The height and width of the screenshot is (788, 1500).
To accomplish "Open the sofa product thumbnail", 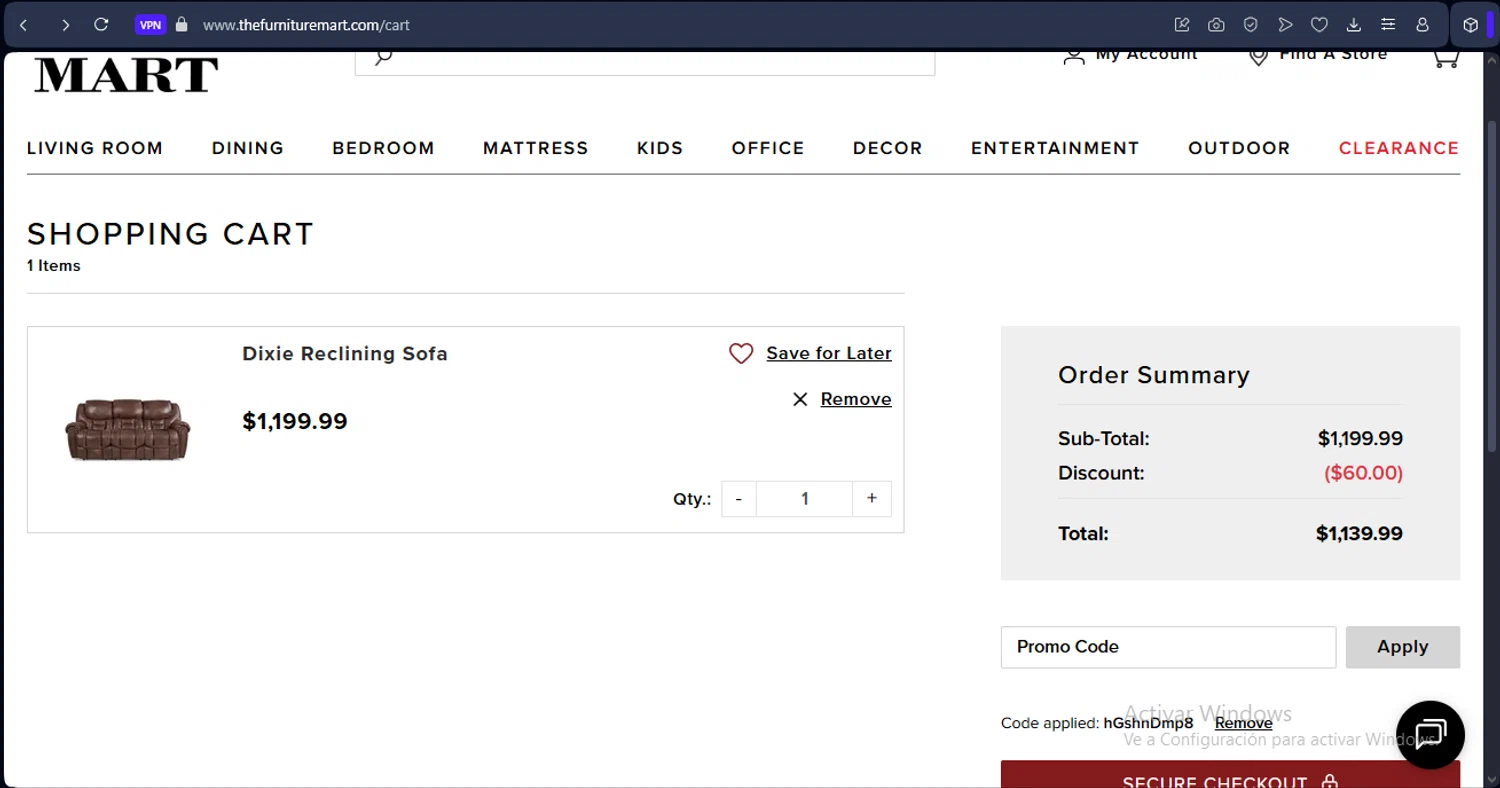I will 128,429.
